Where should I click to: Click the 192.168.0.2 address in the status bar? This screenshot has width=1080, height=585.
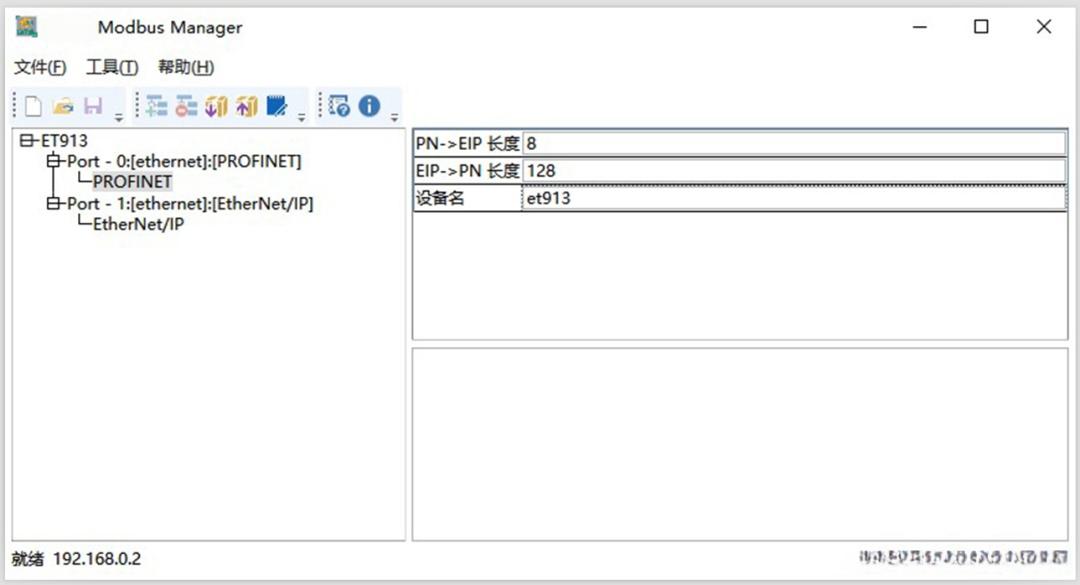(x=97, y=559)
